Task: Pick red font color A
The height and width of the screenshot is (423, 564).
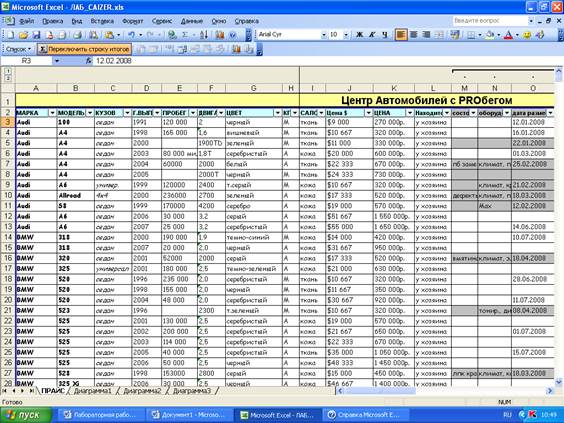Action: click(508, 35)
